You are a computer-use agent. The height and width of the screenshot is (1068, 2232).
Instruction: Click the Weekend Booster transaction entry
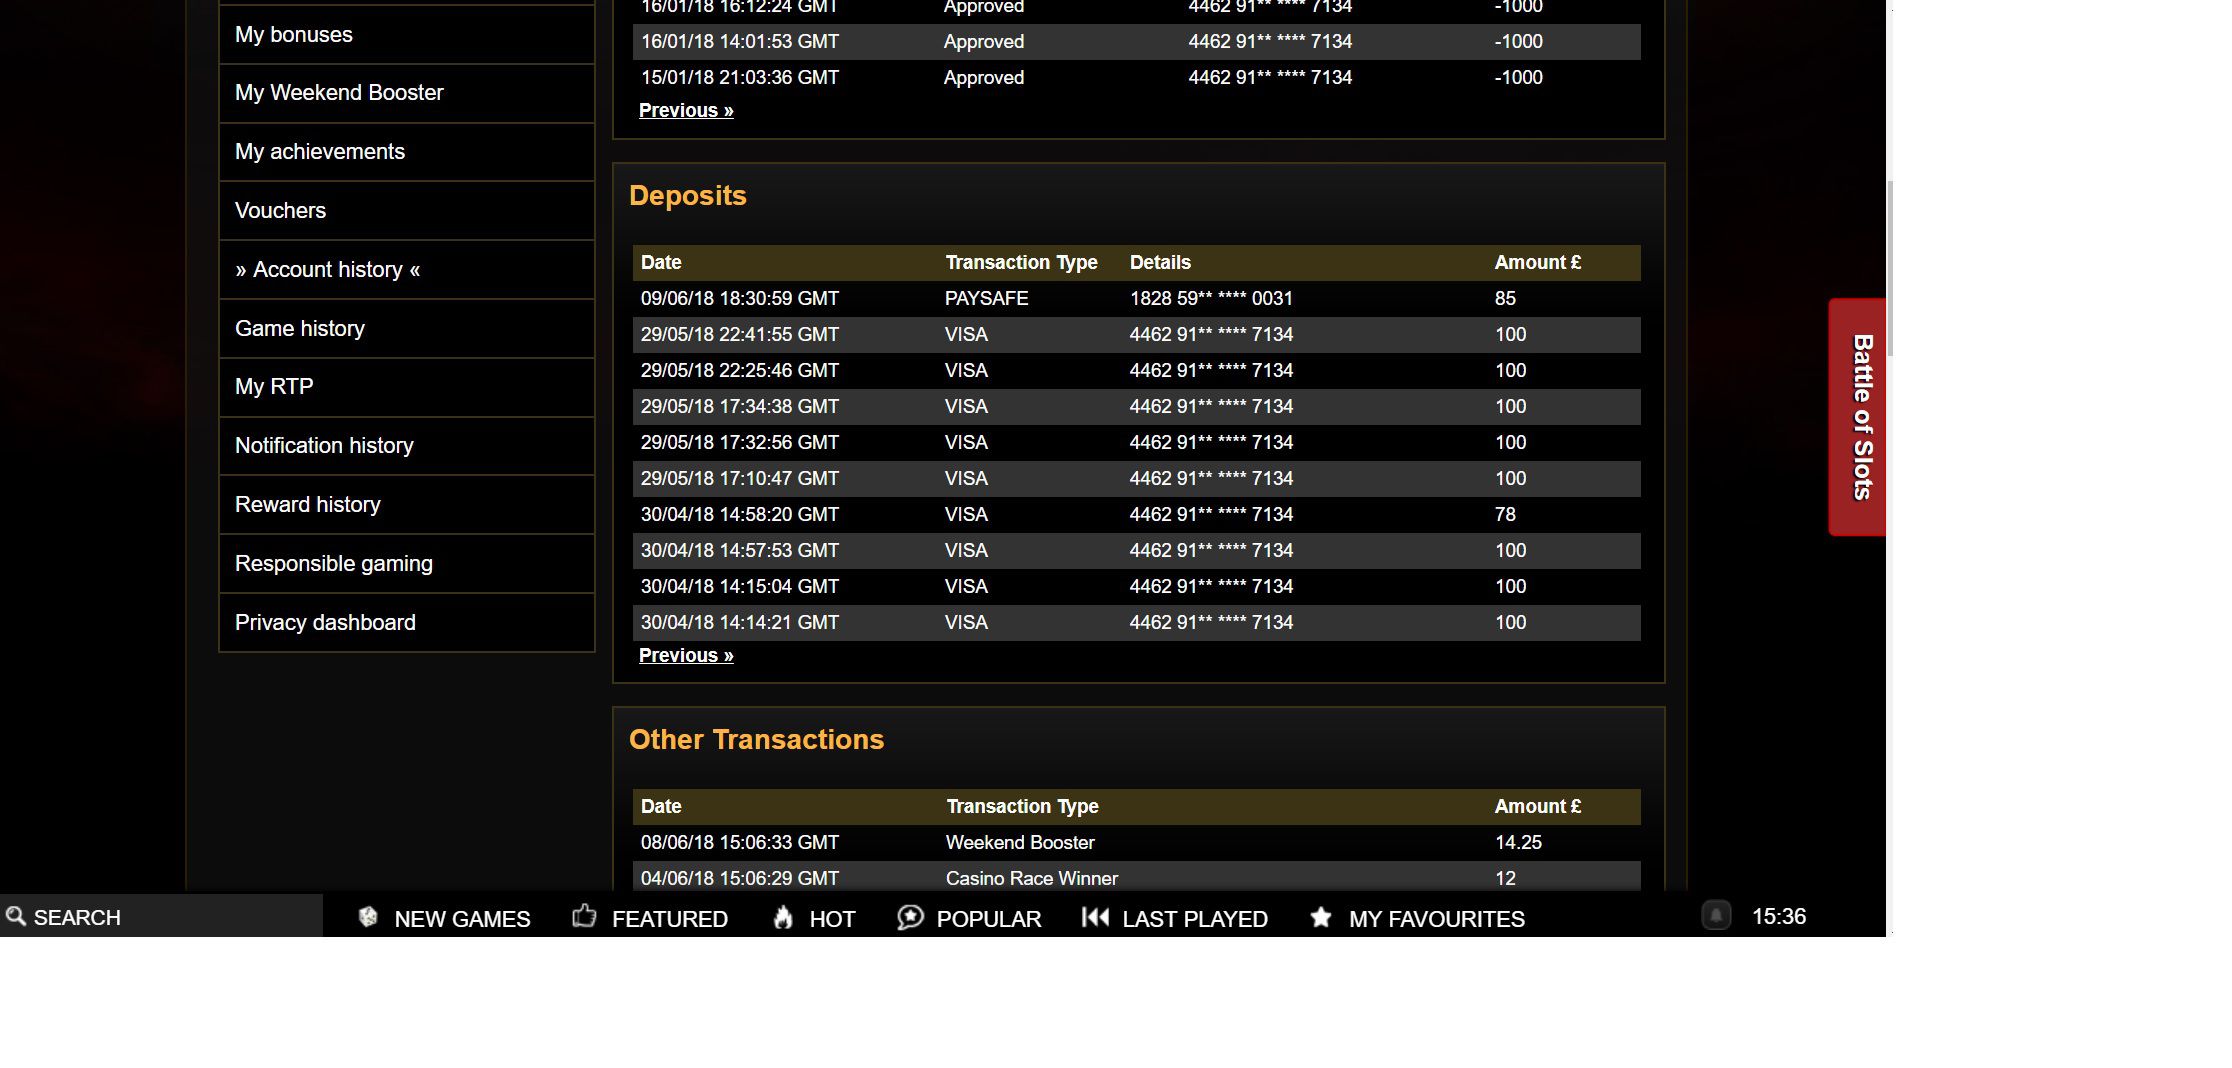pyautogui.click(x=1020, y=843)
